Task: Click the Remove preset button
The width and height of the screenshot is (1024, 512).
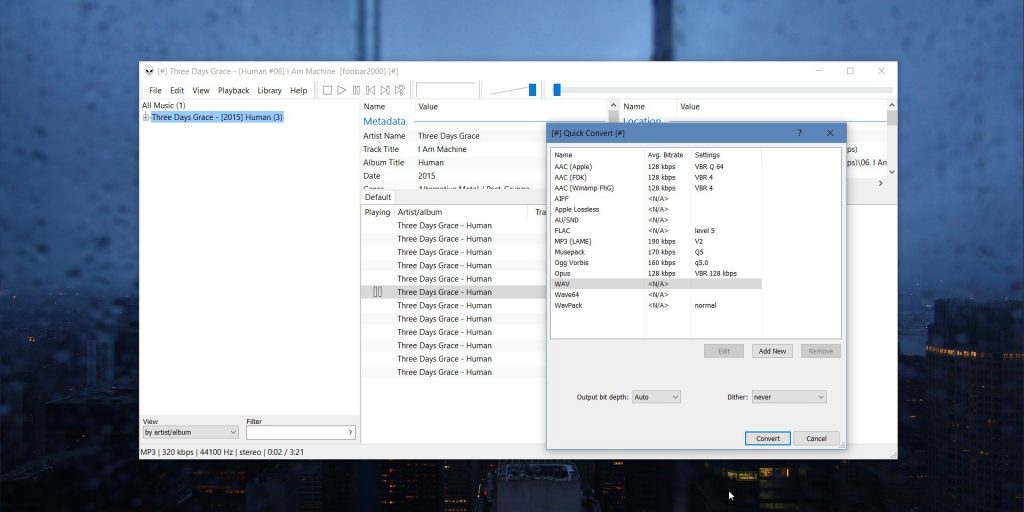Action: [820, 351]
